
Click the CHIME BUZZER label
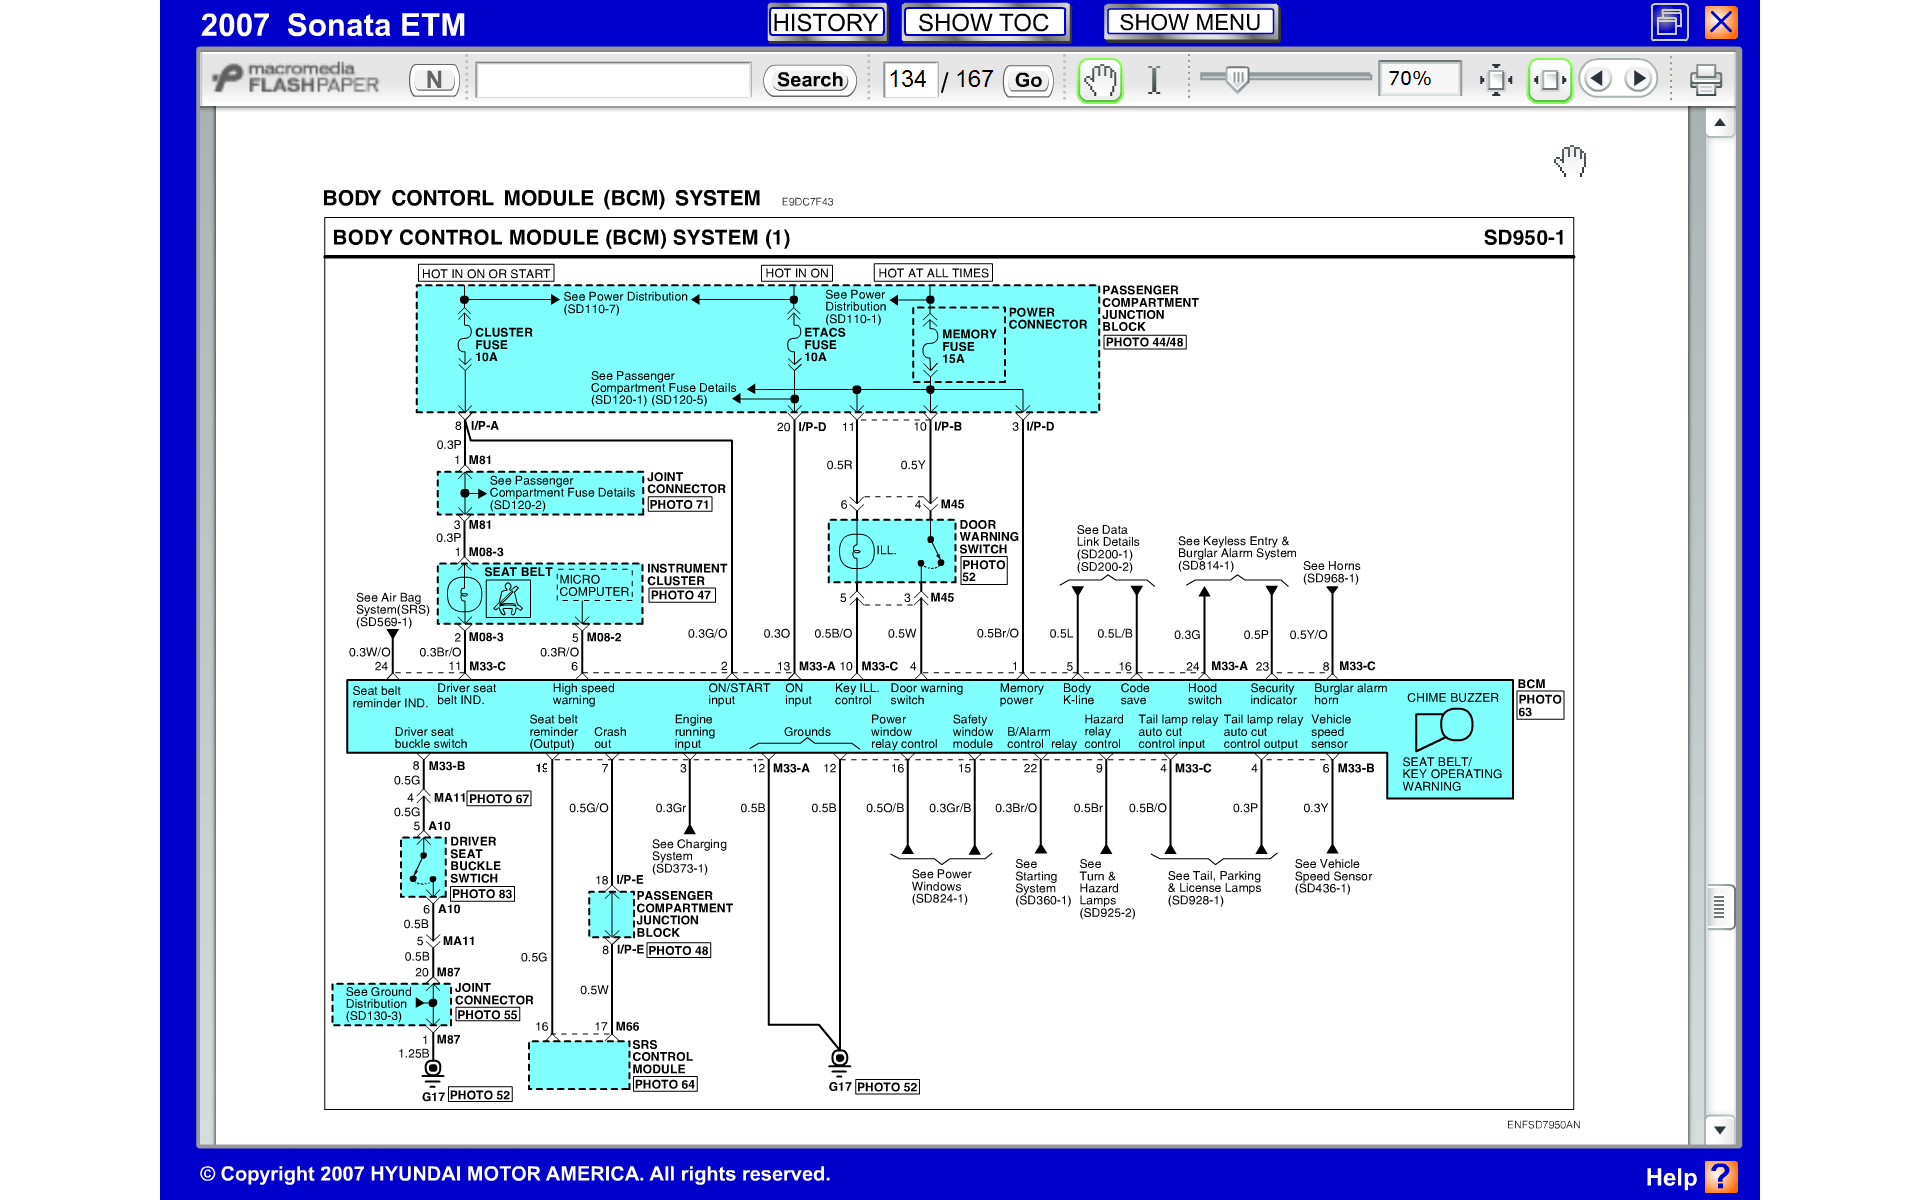[x=1453, y=698]
